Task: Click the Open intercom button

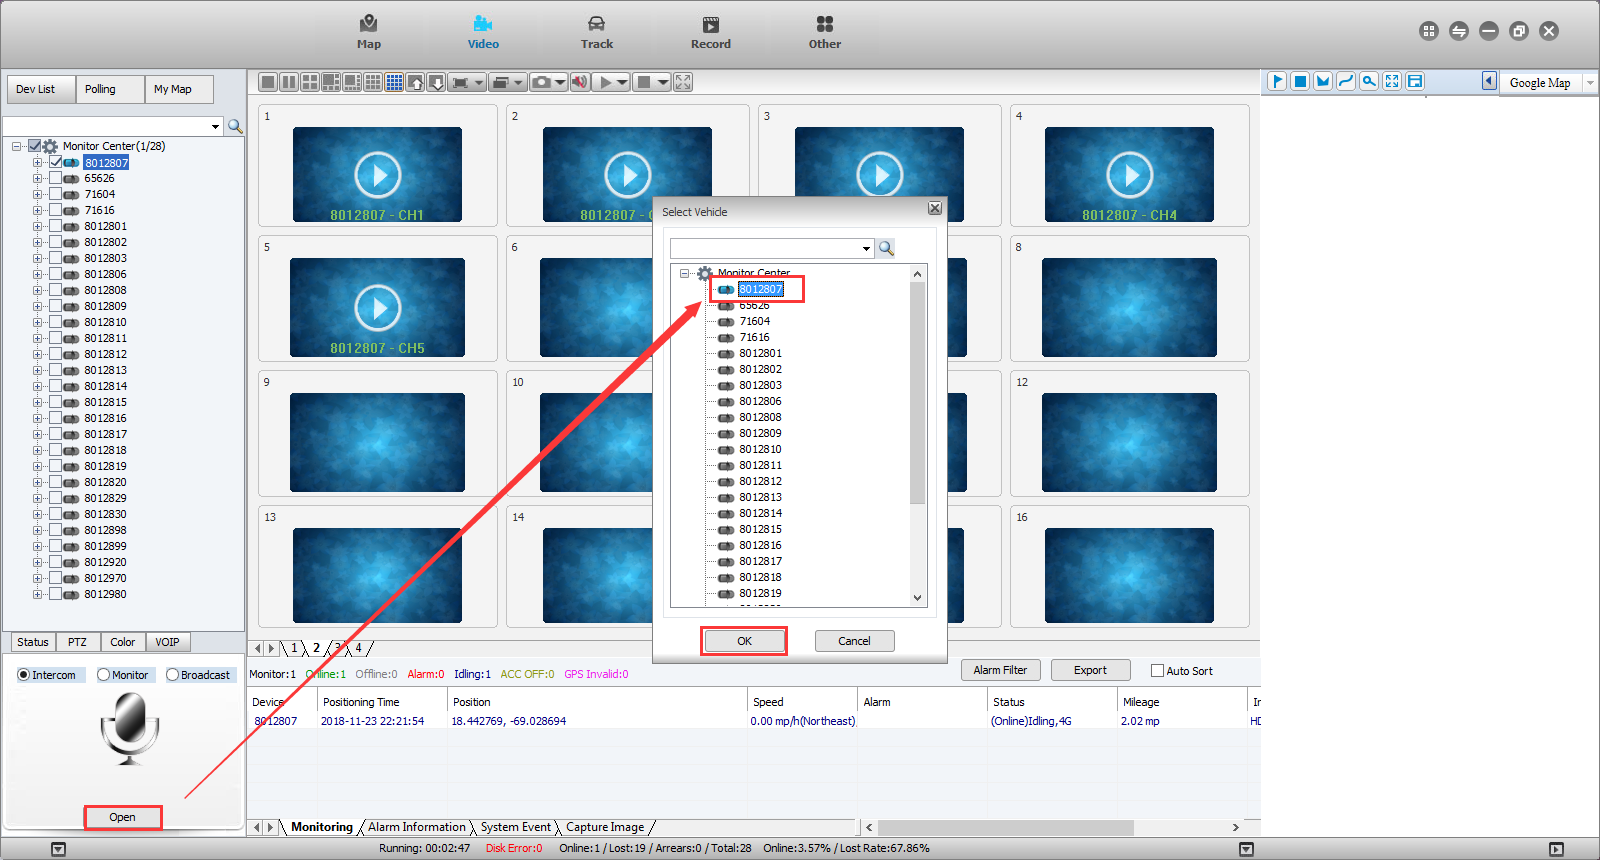Action: pyautogui.click(x=122, y=817)
